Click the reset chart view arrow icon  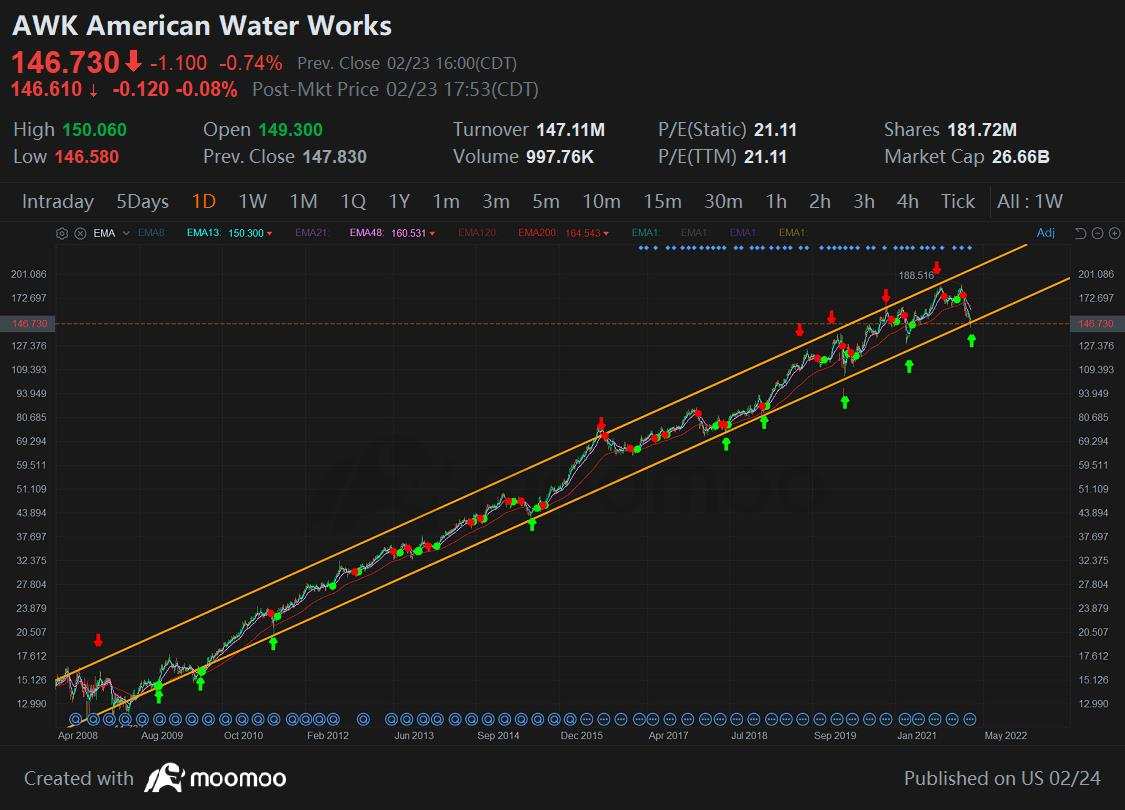point(1081,233)
